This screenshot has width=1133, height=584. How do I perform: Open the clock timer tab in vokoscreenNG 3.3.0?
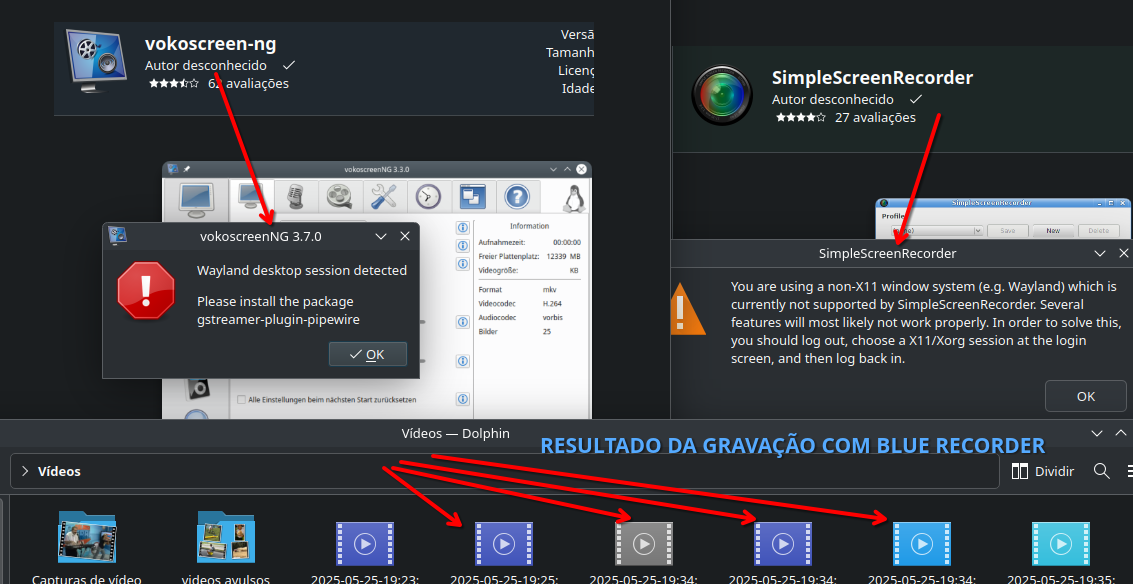428,196
